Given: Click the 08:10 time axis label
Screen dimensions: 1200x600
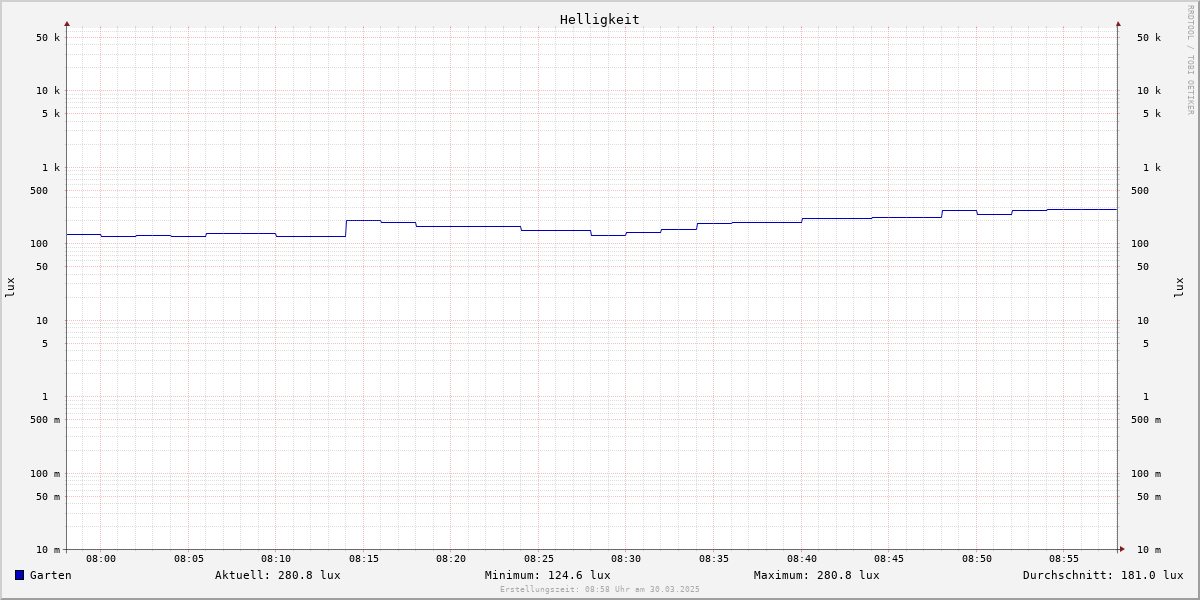Looking at the screenshot, I should (x=276, y=559).
